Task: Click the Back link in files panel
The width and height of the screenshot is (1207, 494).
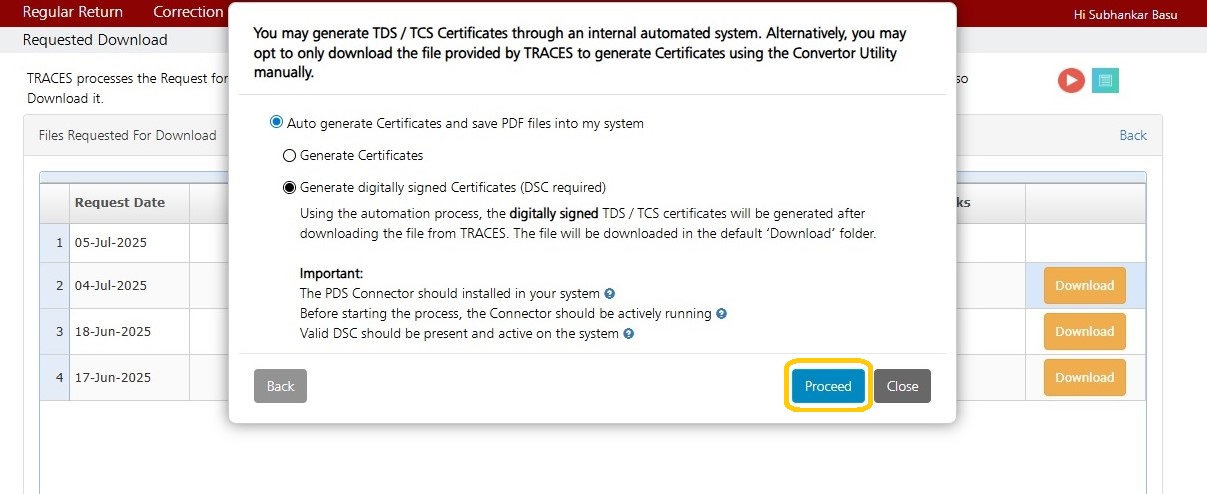Action: coord(1133,135)
